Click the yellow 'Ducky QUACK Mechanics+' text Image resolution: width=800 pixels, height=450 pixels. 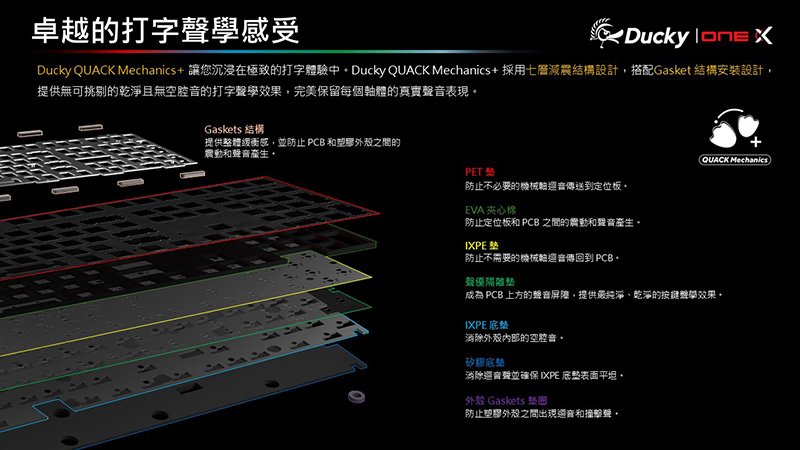(x=110, y=70)
